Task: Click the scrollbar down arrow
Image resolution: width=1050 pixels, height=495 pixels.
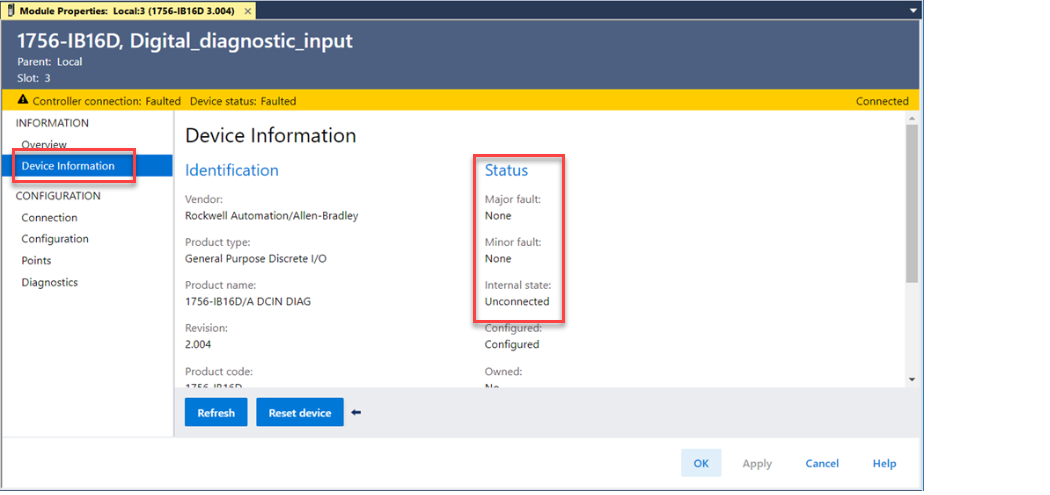Action: coord(911,380)
